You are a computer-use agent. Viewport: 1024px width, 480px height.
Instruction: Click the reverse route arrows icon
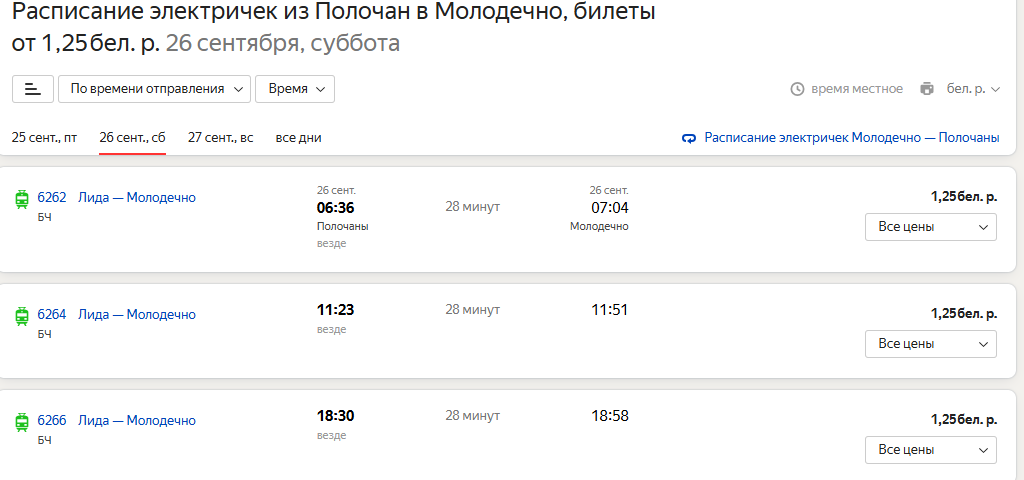point(688,138)
